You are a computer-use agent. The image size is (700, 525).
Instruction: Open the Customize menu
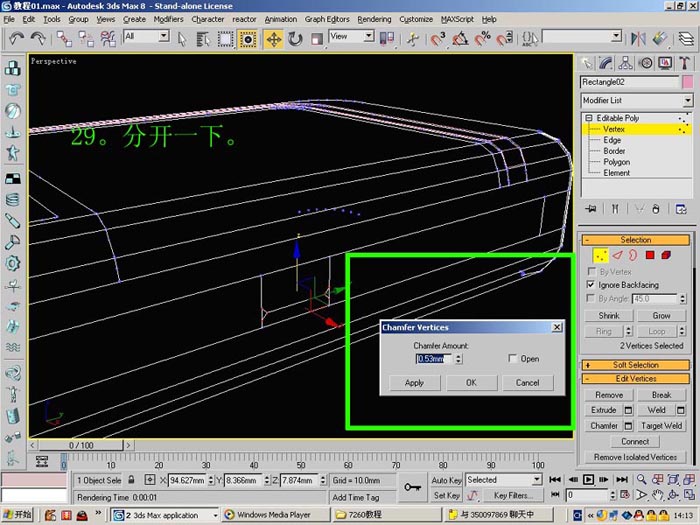coord(416,19)
